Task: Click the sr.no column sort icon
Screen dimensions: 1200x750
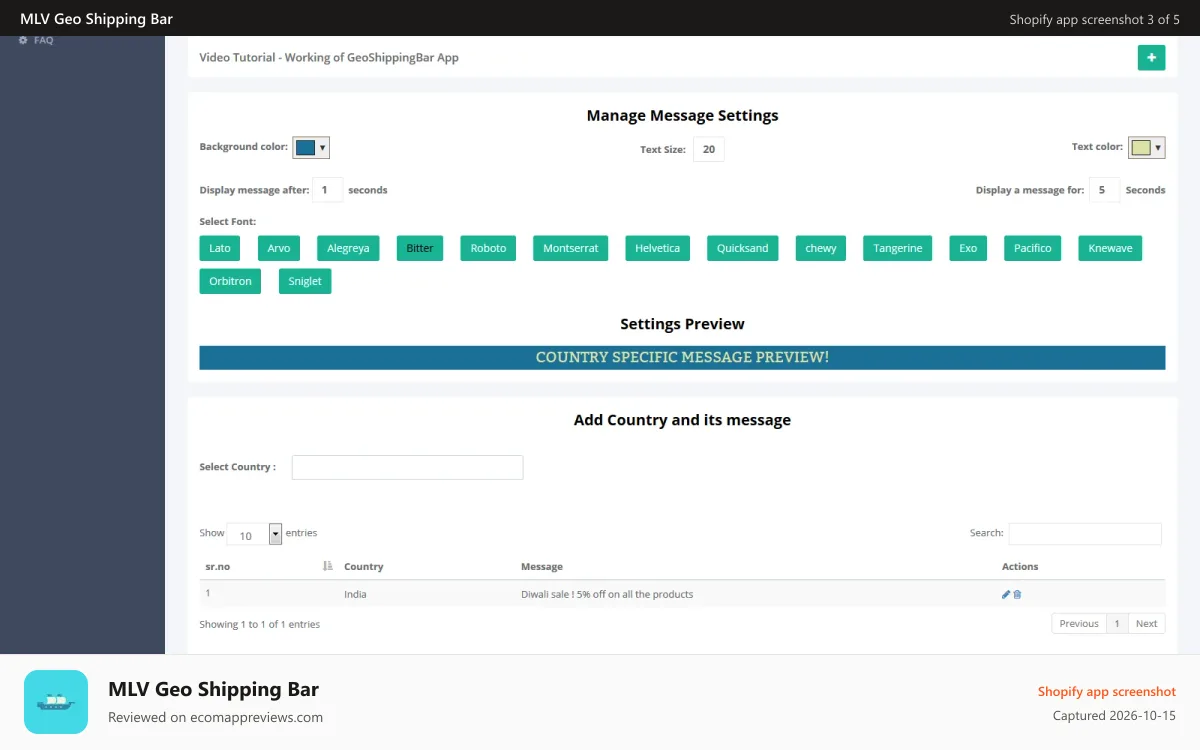Action: (328, 566)
